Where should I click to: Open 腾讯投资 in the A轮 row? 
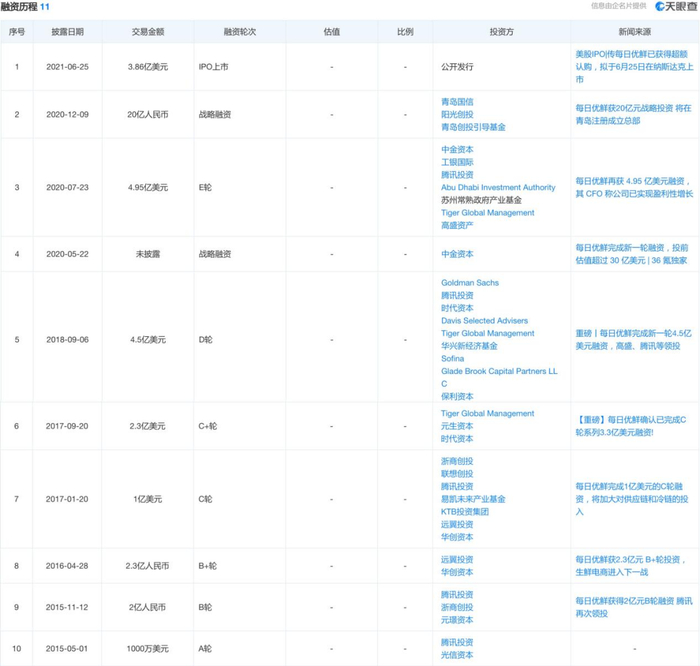457,642
